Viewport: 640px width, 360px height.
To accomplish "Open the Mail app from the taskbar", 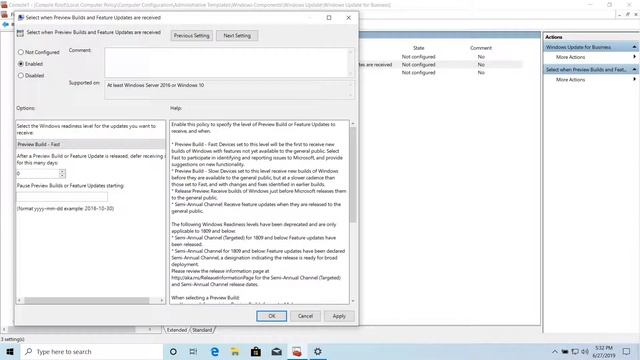I will click(x=276, y=351).
